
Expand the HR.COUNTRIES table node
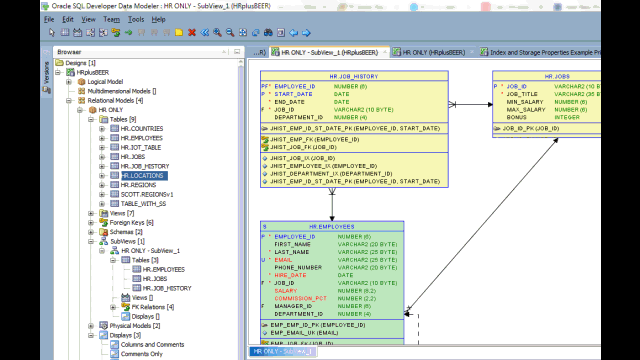click(102, 129)
